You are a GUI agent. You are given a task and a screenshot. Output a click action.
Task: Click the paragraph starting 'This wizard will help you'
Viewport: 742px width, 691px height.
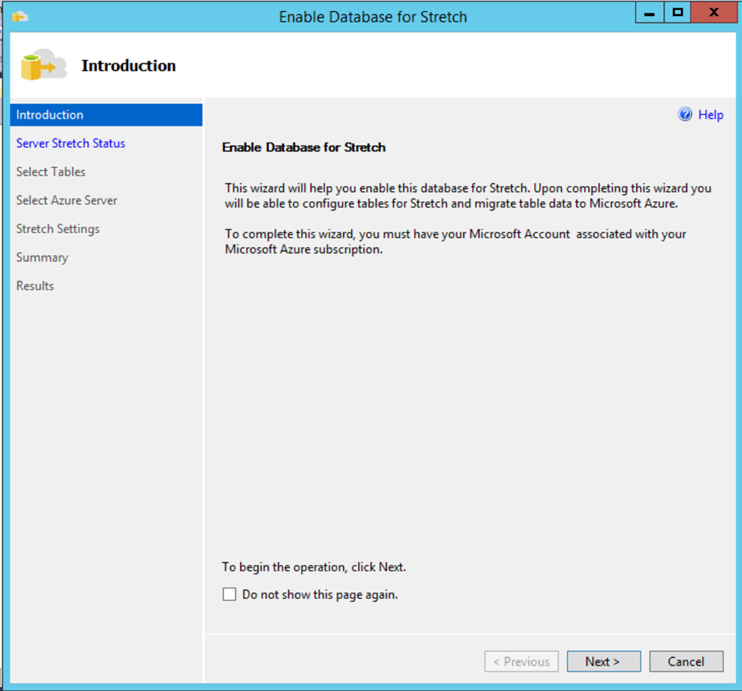point(468,196)
